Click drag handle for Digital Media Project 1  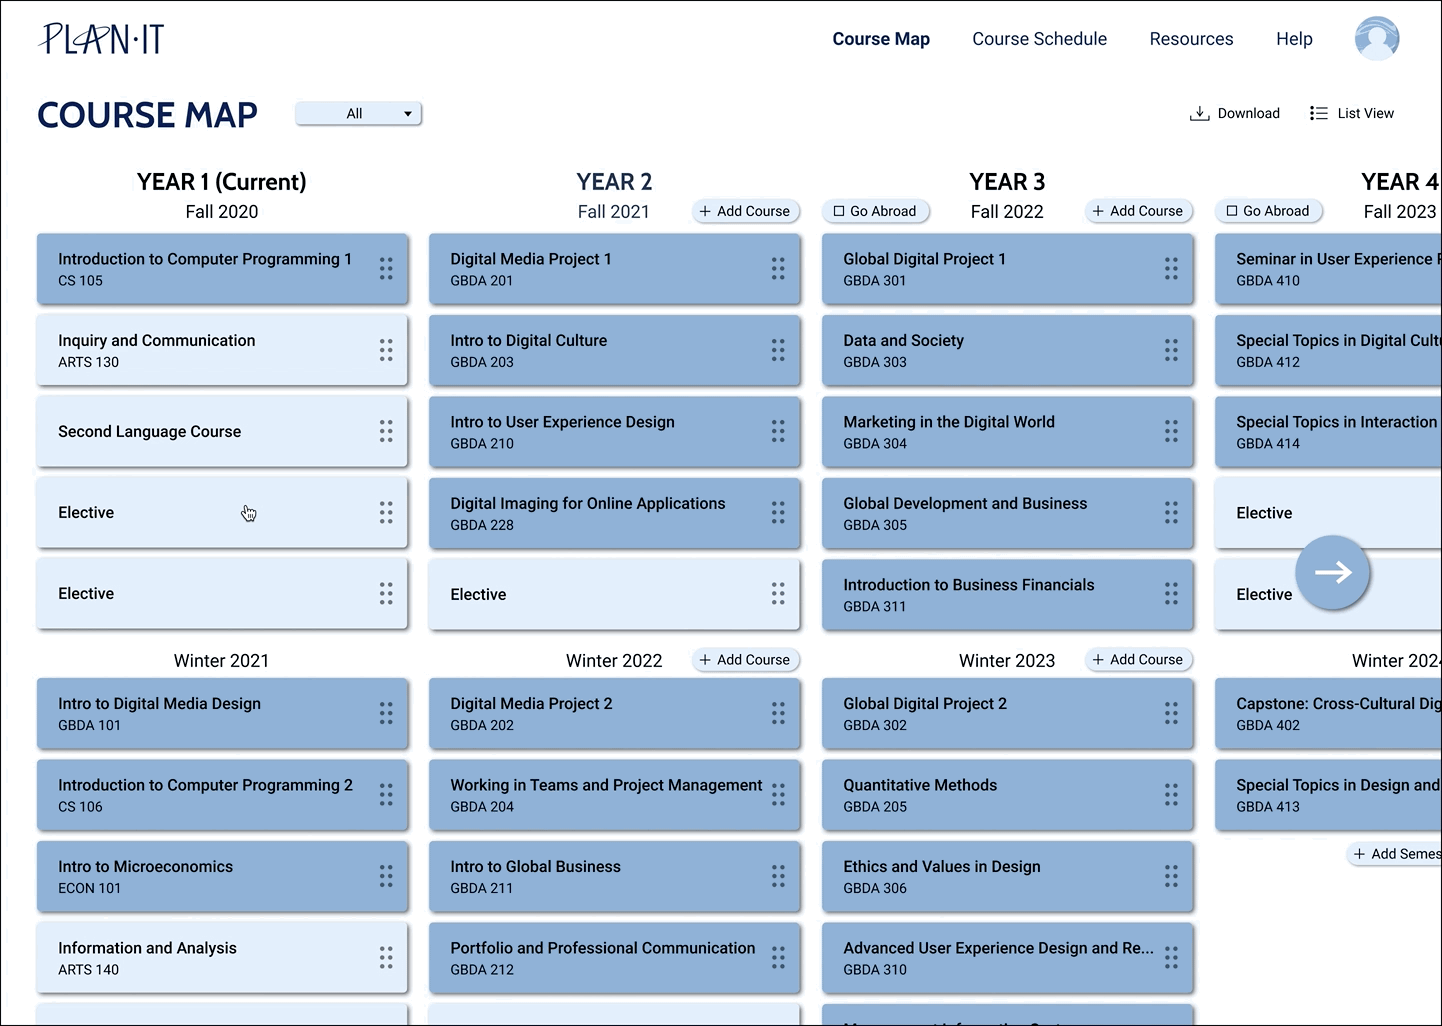click(x=778, y=268)
